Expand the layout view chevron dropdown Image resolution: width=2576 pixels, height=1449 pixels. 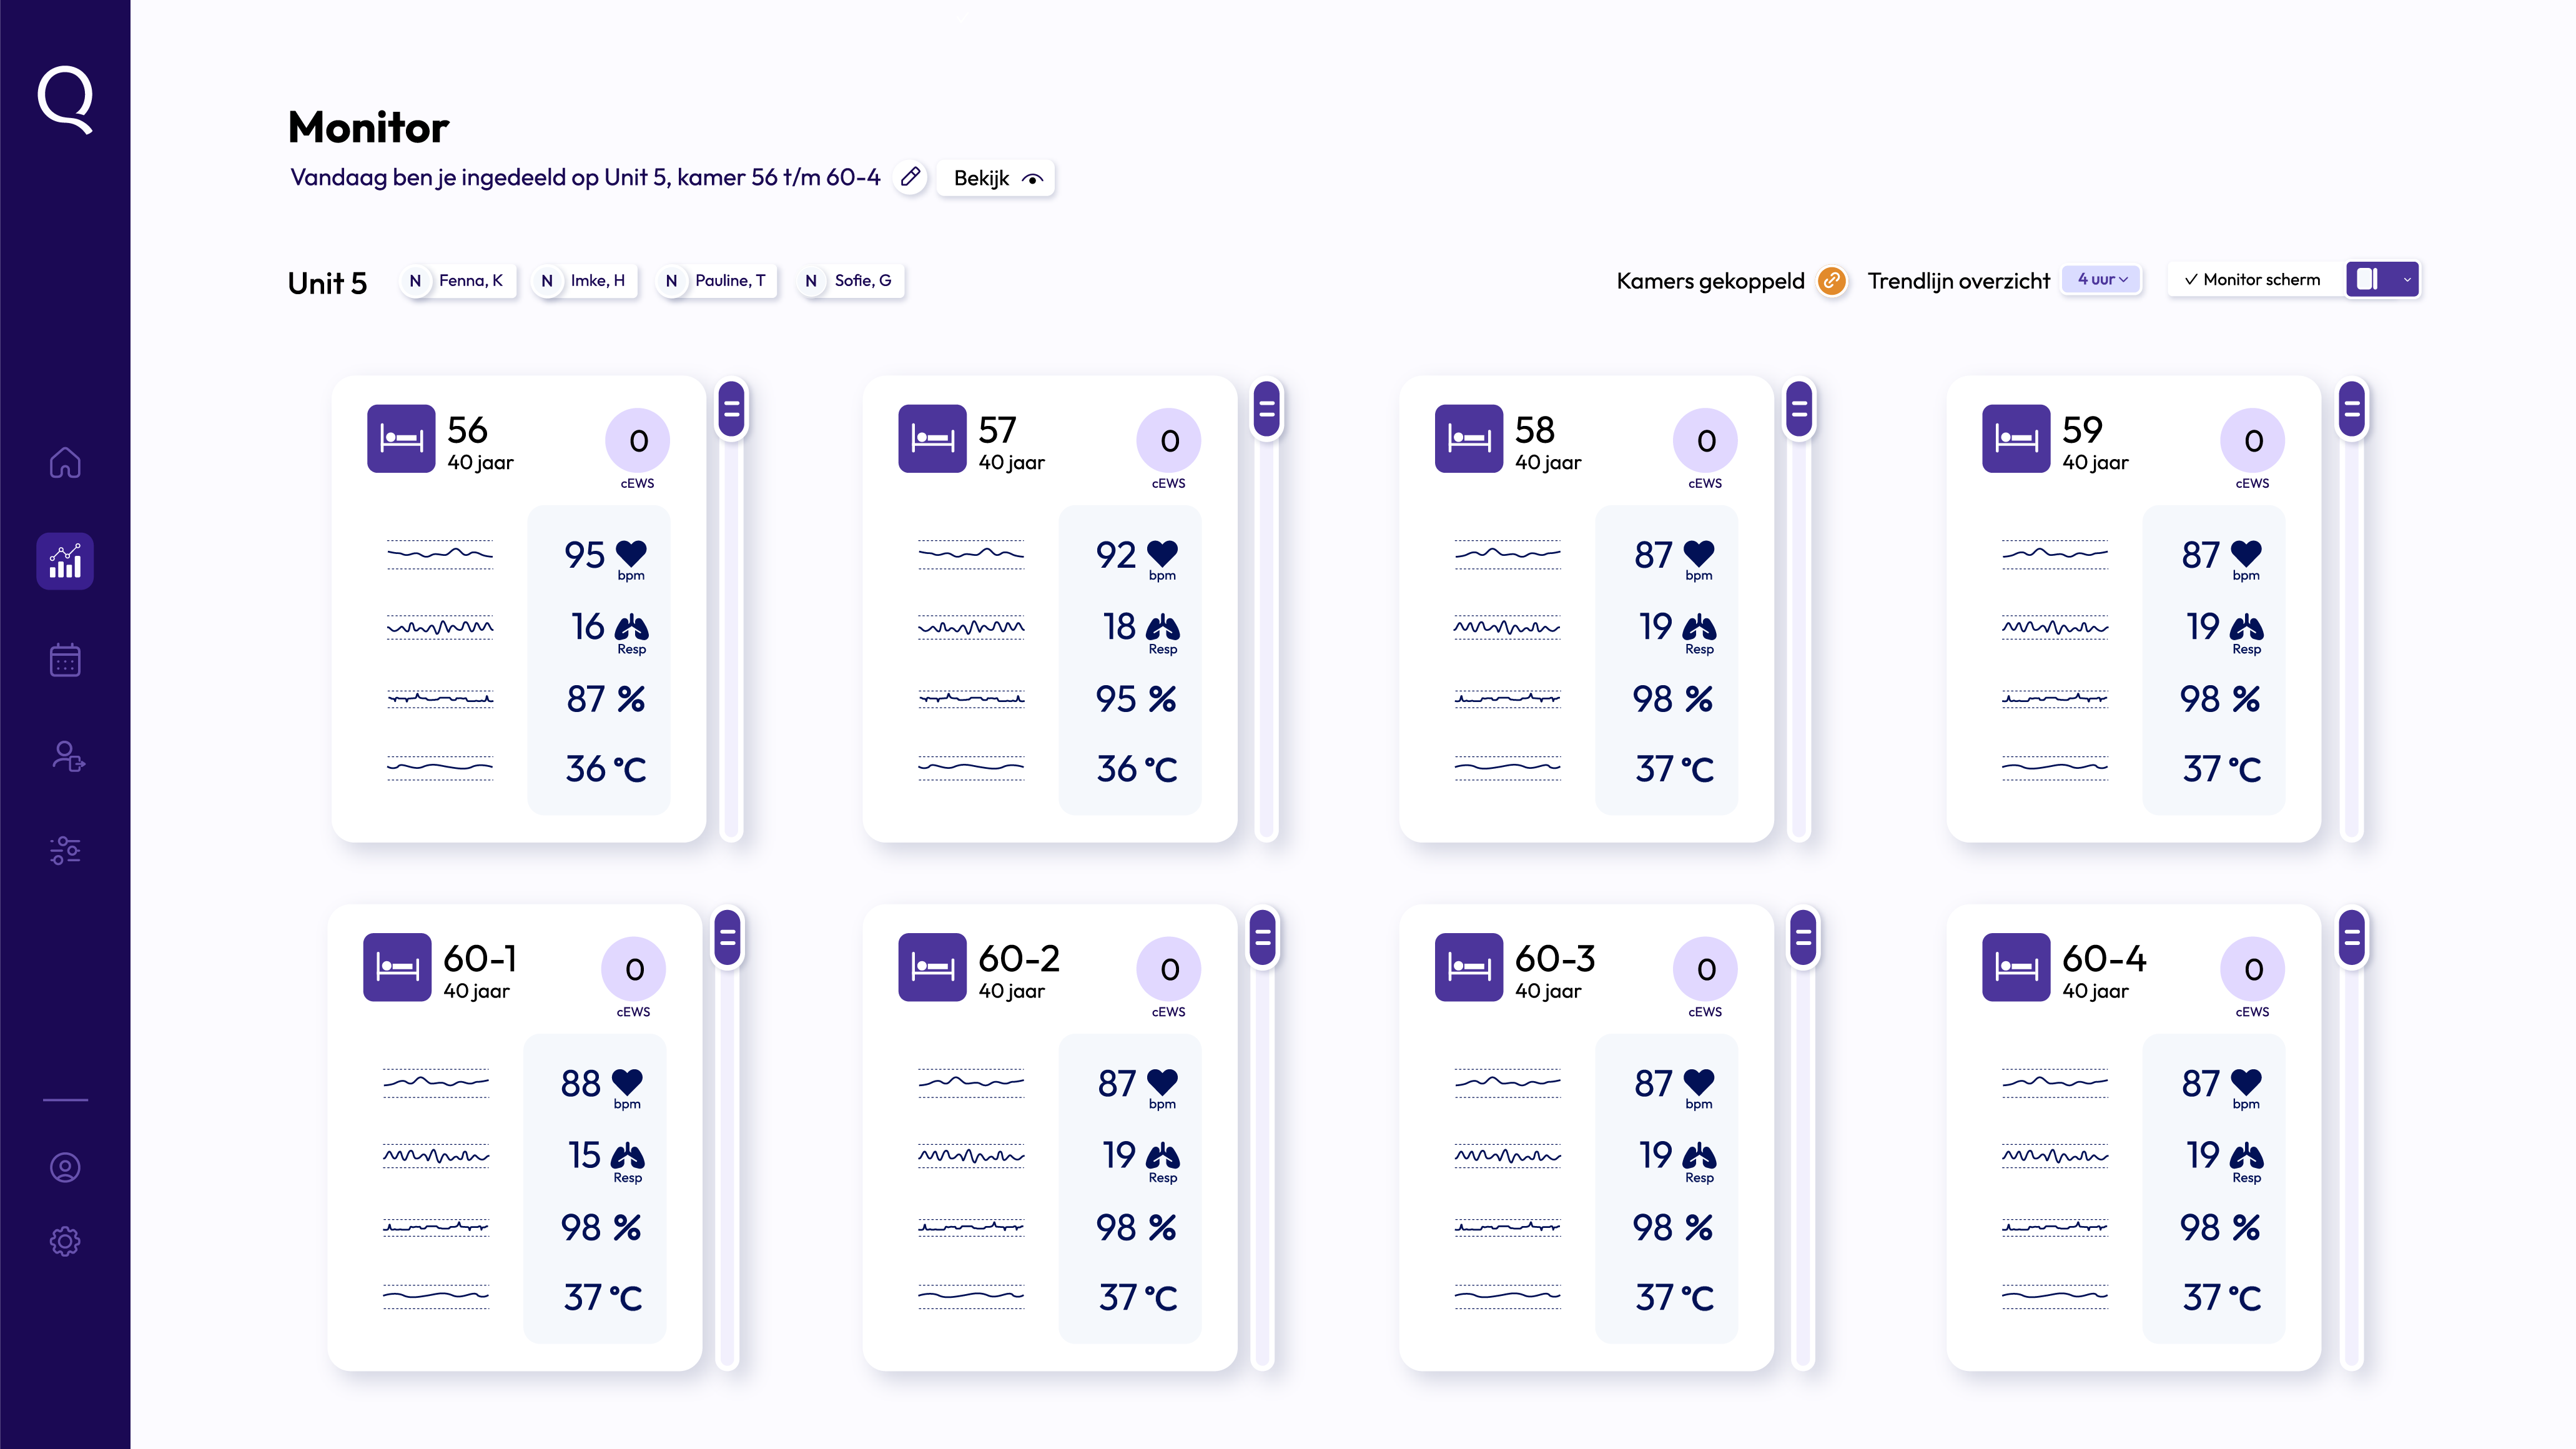pos(2407,280)
